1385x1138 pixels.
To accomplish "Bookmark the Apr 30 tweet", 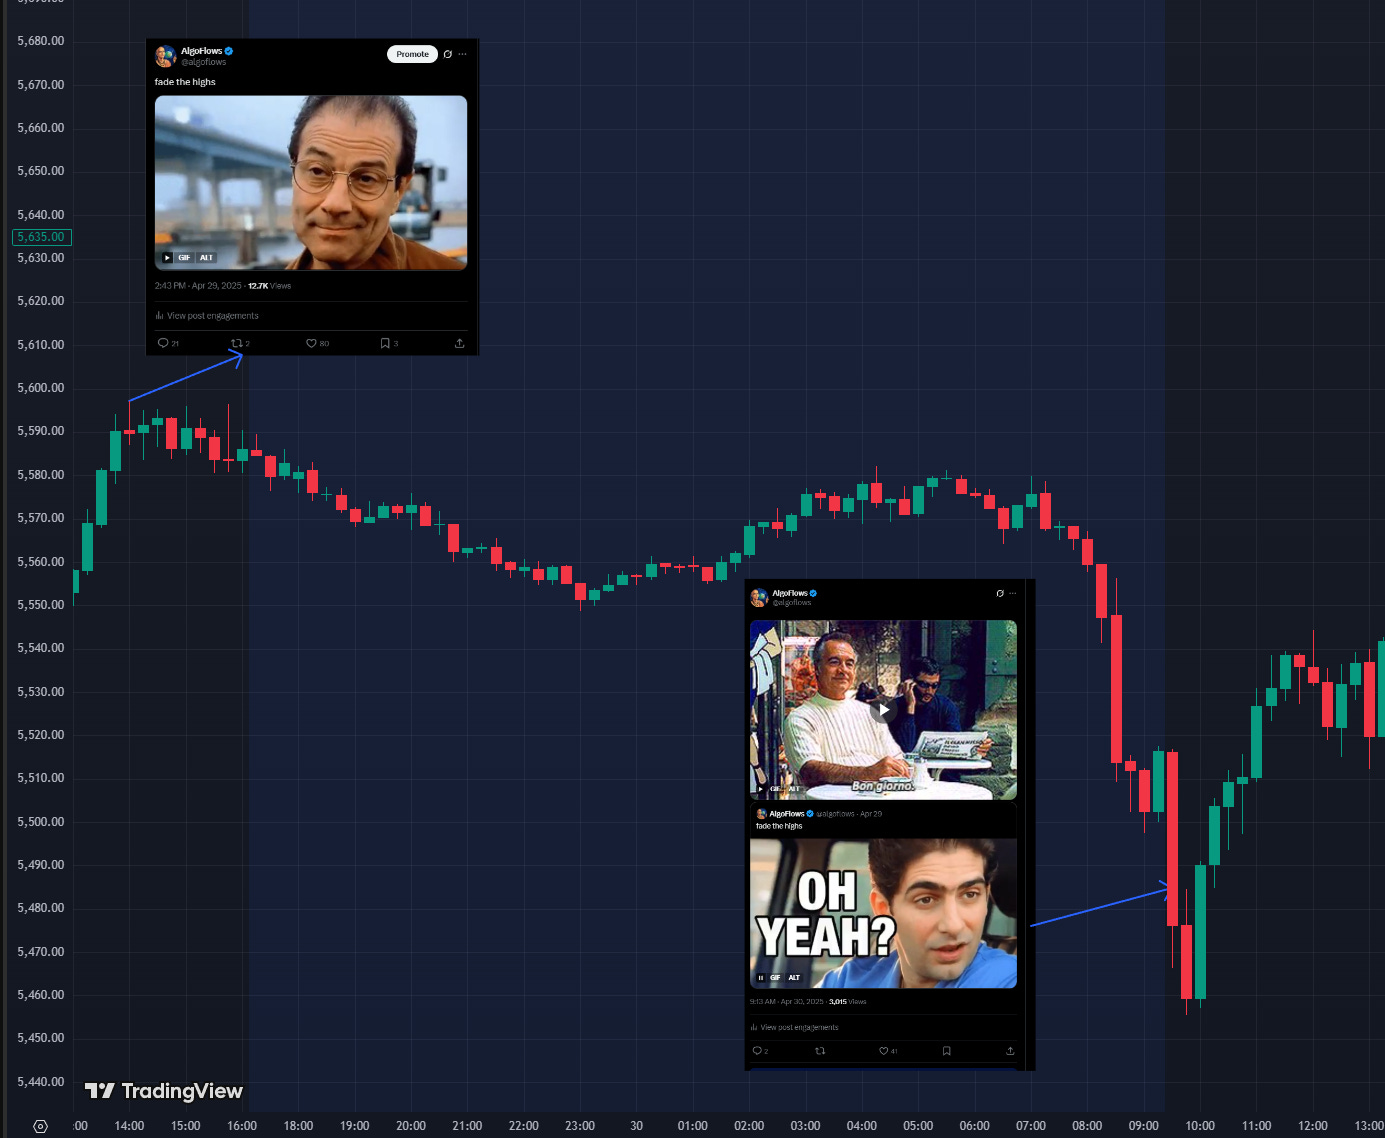I will [946, 1051].
